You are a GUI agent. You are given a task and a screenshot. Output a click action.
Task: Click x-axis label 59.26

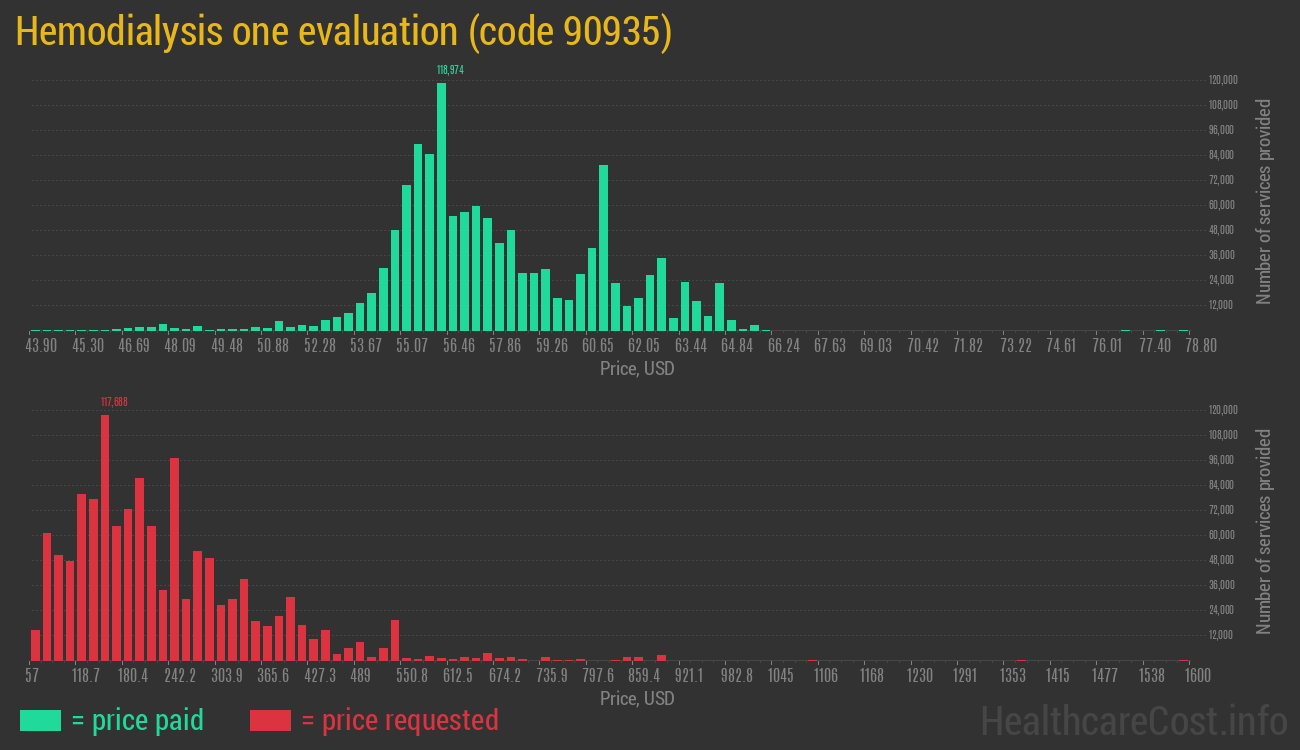551,346
